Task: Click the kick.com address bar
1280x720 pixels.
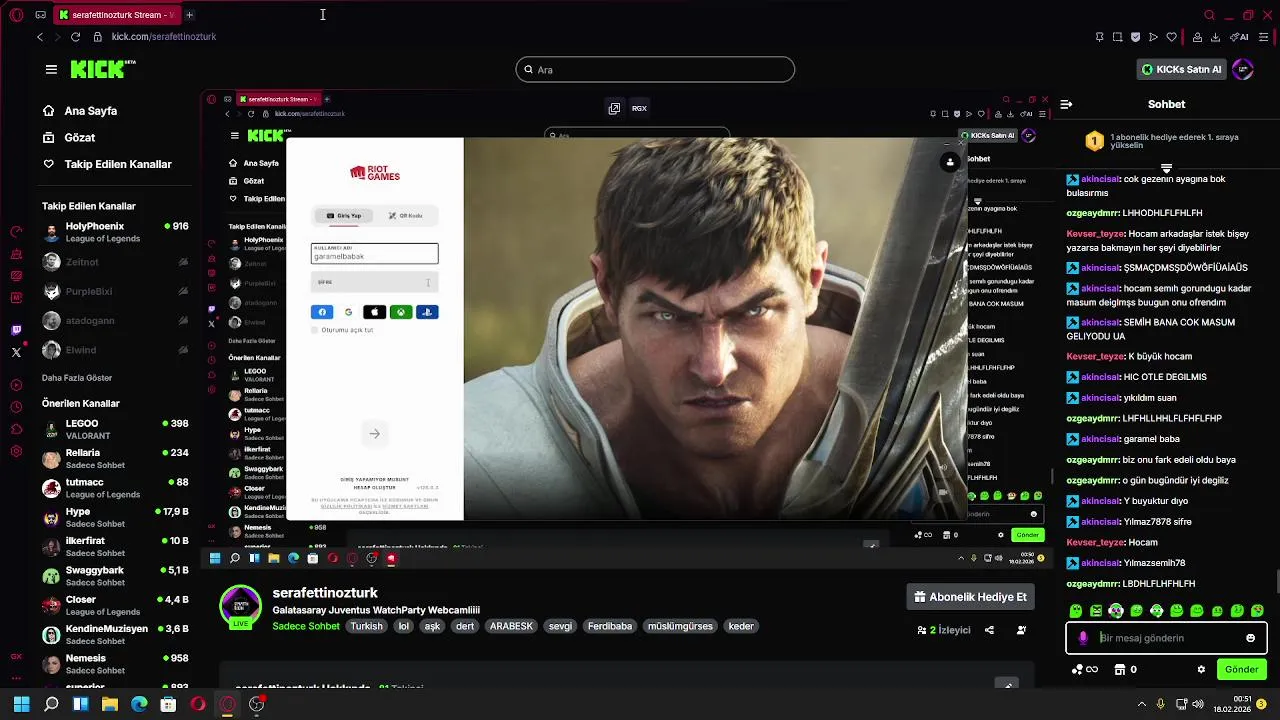Action: pos(163,37)
